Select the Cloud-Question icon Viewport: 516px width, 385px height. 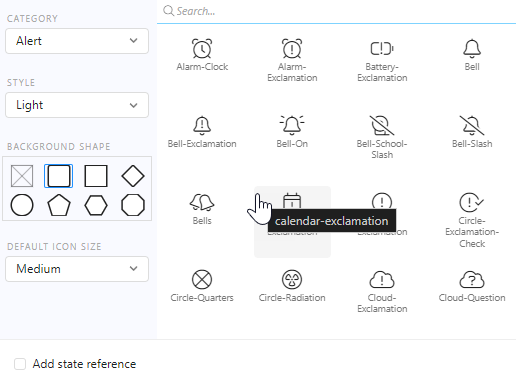coord(472,286)
